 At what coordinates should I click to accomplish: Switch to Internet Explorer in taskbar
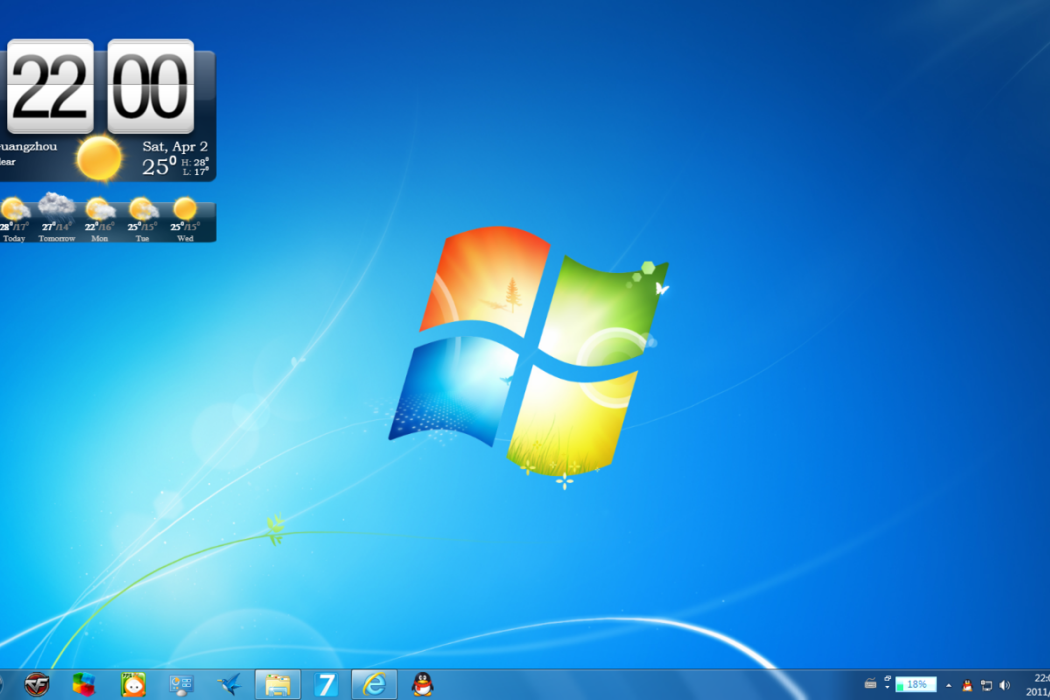tap(374, 685)
